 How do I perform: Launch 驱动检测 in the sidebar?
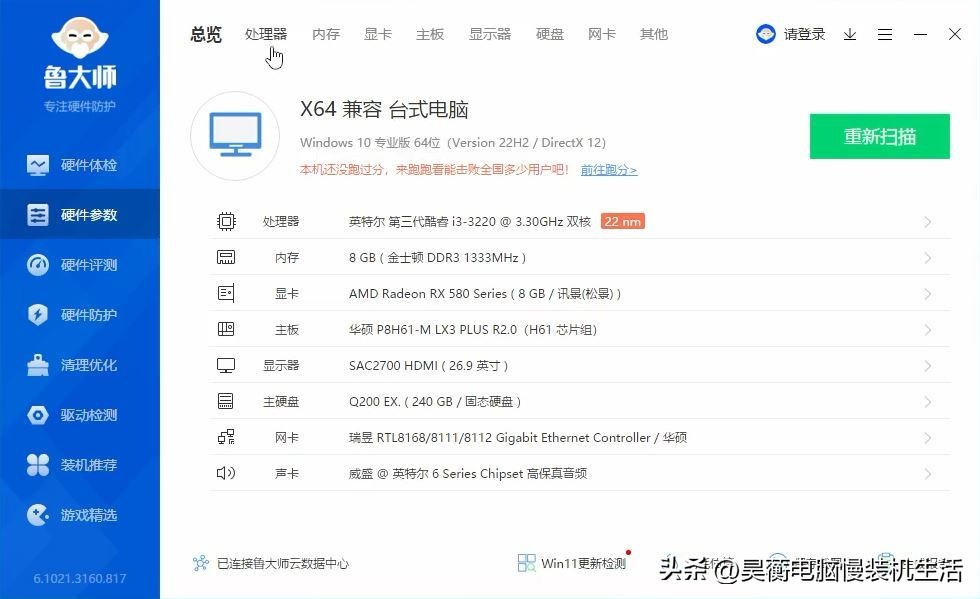click(80, 414)
